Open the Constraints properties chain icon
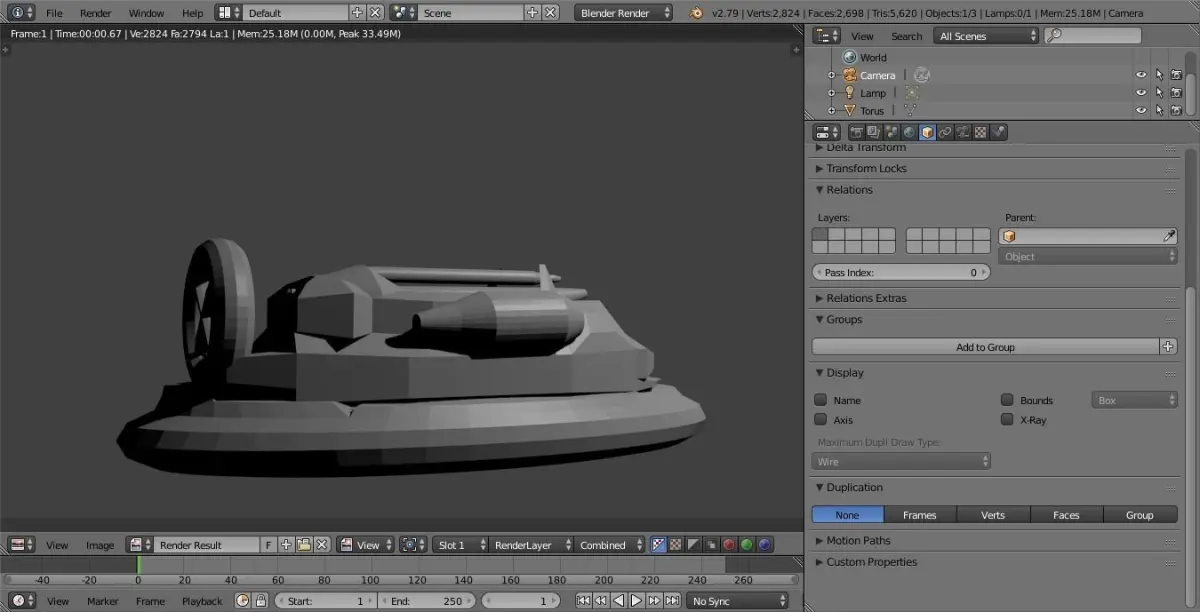The height and width of the screenshot is (612, 1200). coord(945,132)
